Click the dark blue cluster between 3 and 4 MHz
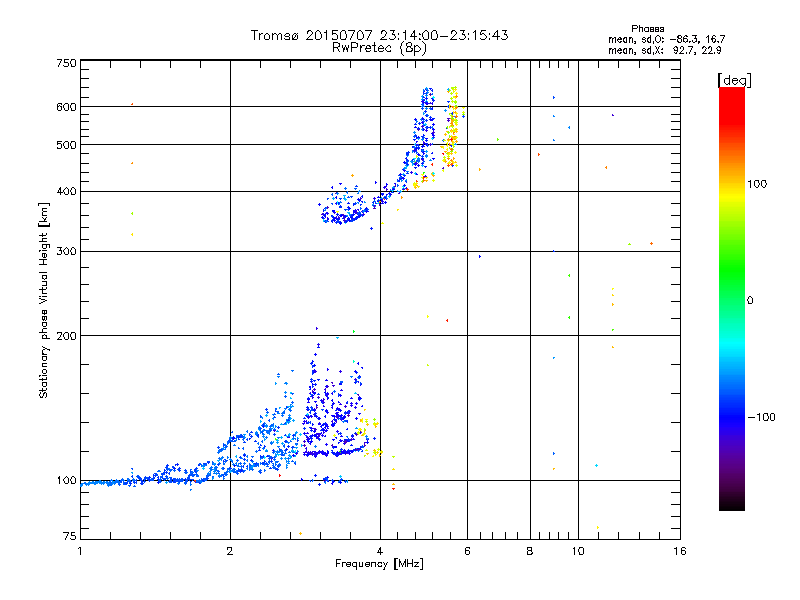 (x=334, y=408)
